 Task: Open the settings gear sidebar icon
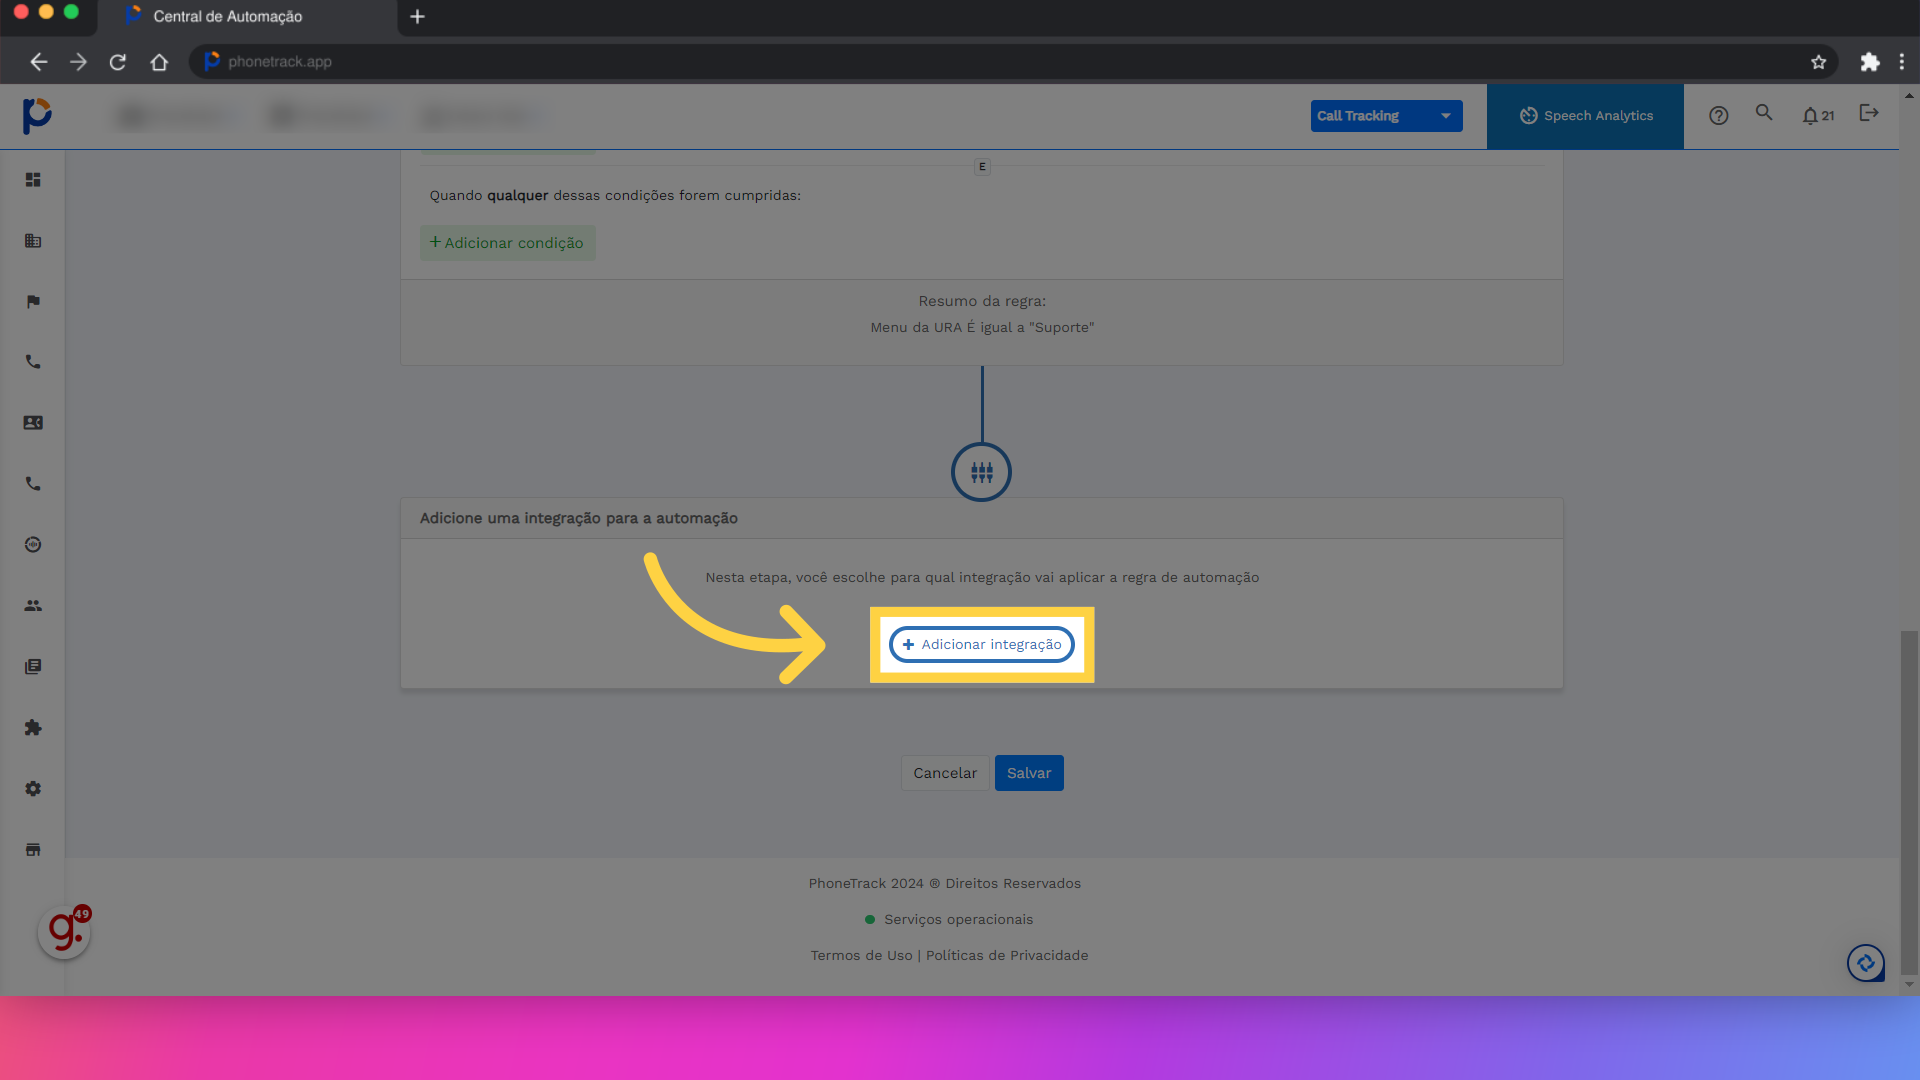pos(33,789)
